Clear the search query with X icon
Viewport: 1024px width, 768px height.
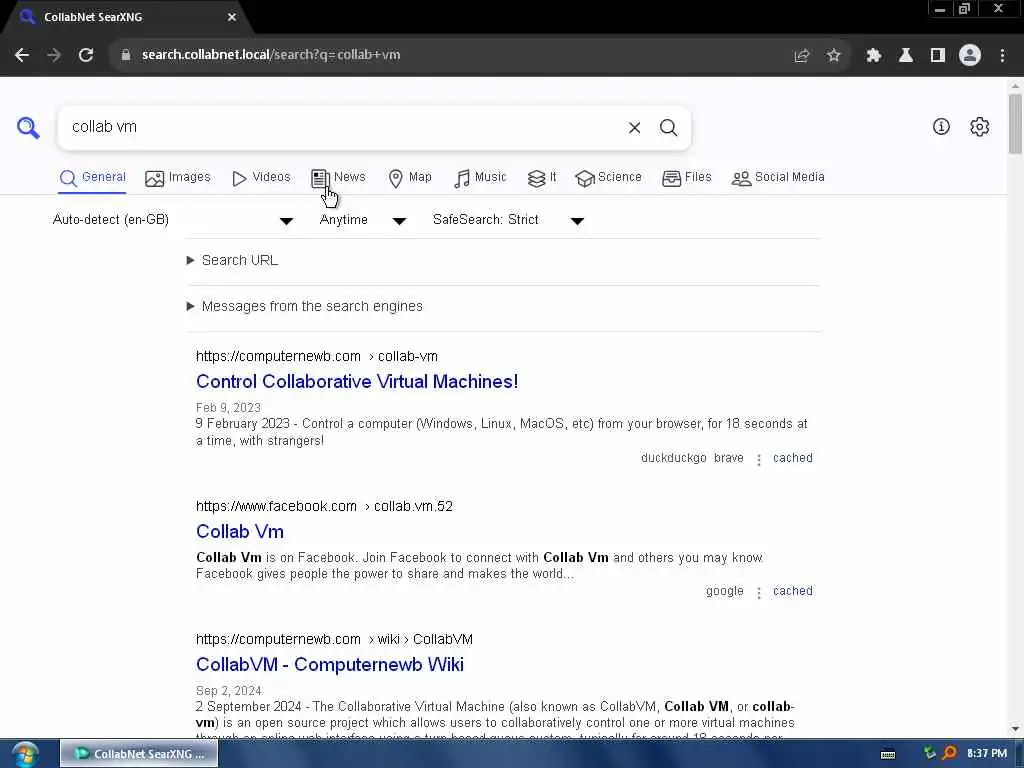634,127
